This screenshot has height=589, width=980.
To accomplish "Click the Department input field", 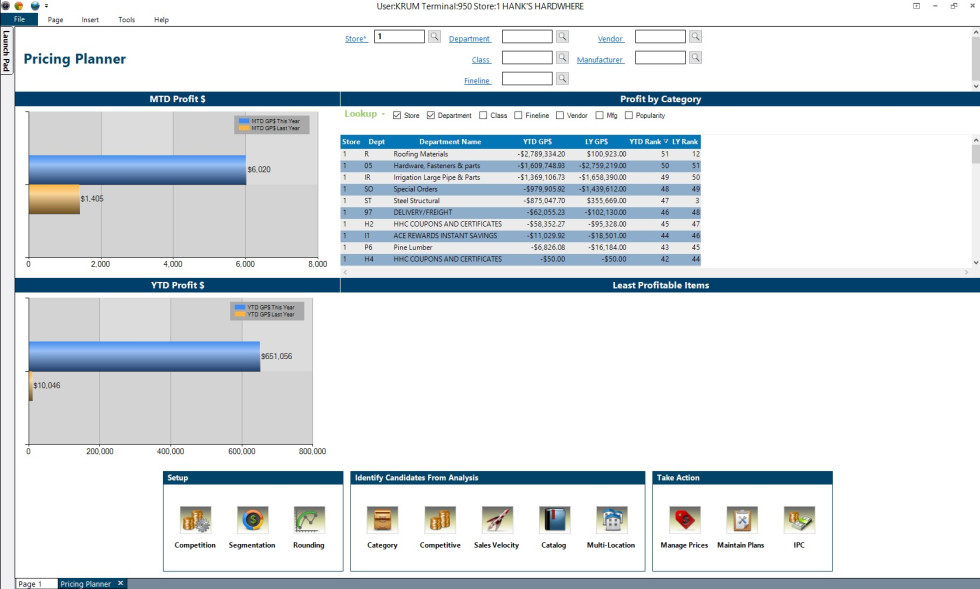I will [527, 37].
